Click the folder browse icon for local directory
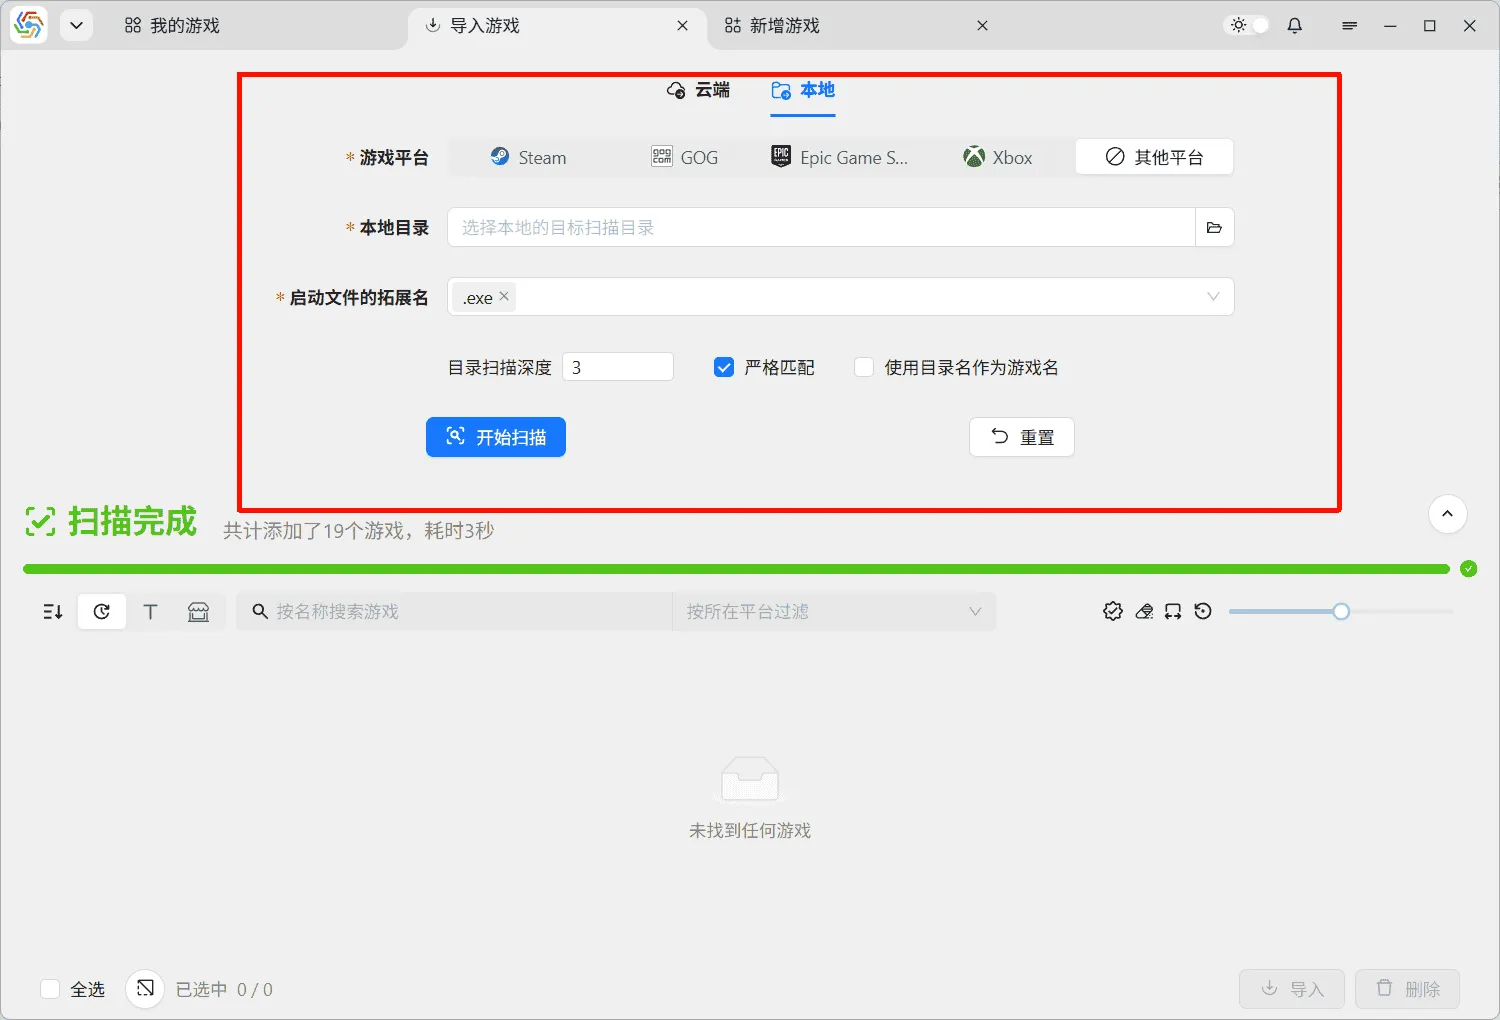Image resolution: width=1500 pixels, height=1020 pixels. (x=1214, y=228)
